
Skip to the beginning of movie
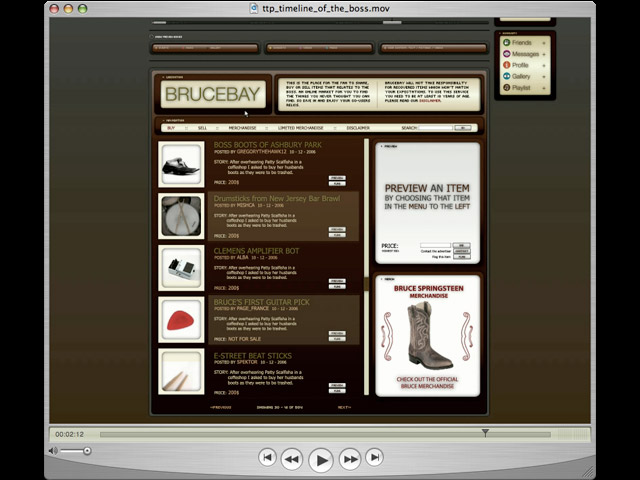(267, 457)
